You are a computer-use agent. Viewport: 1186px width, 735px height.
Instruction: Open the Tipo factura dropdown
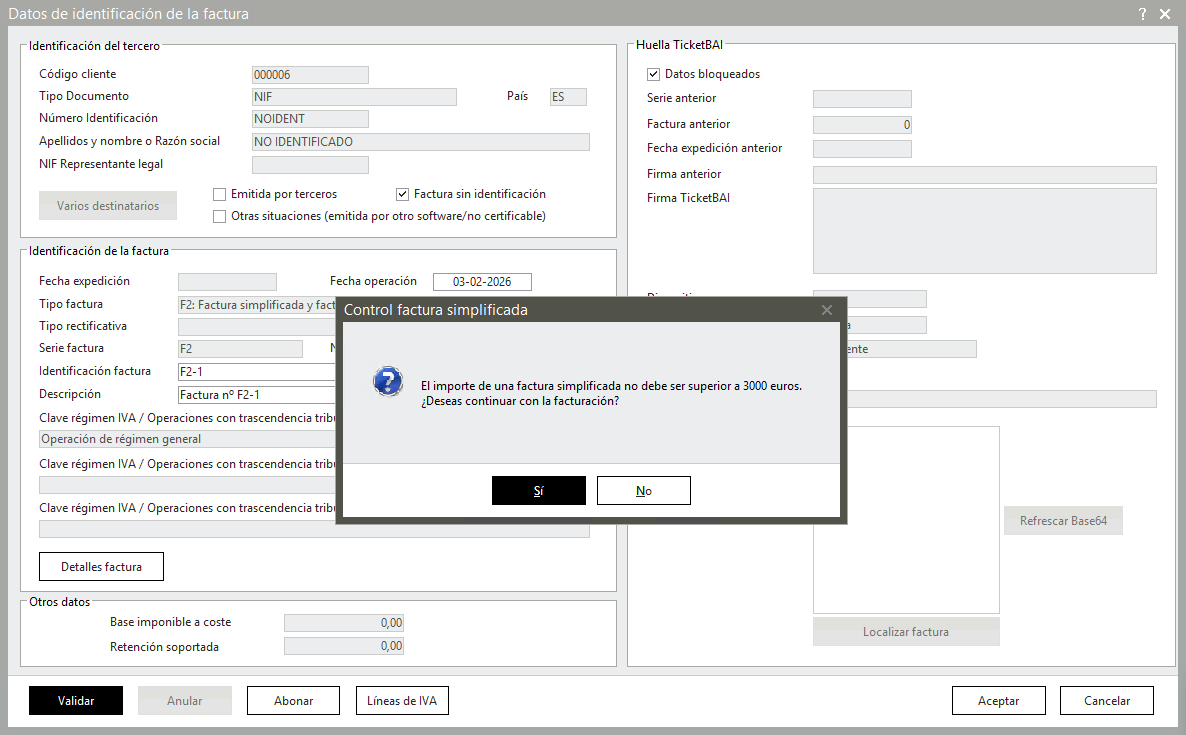[257, 304]
